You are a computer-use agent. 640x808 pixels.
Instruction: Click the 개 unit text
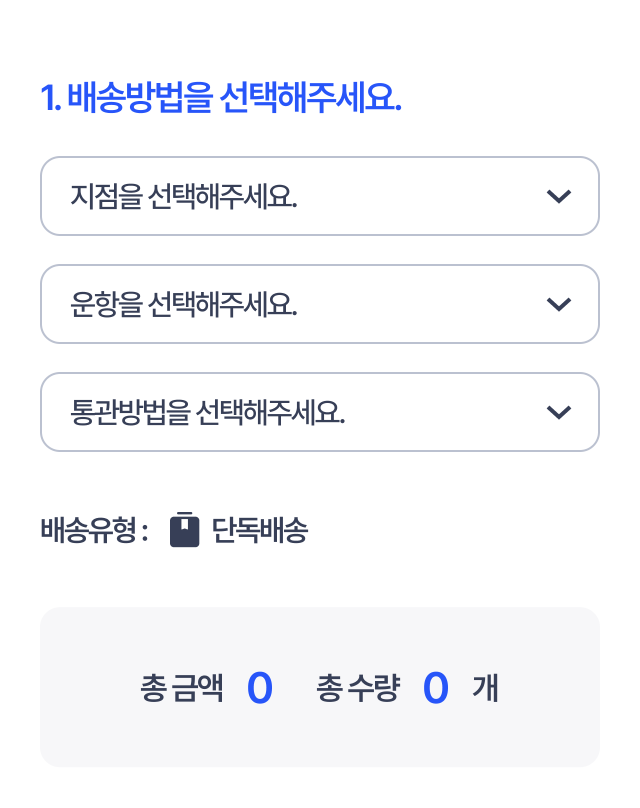[485, 688]
